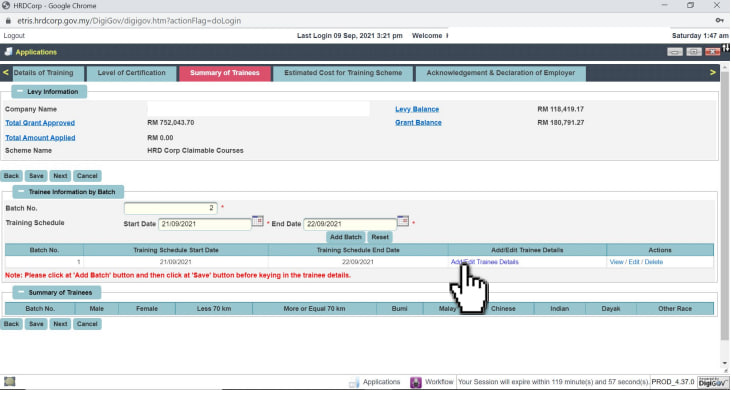Open Estimated Cost for Training Scheme tab
Viewport: 732px width, 396px height.
pyautogui.click(x=343, y=73)
